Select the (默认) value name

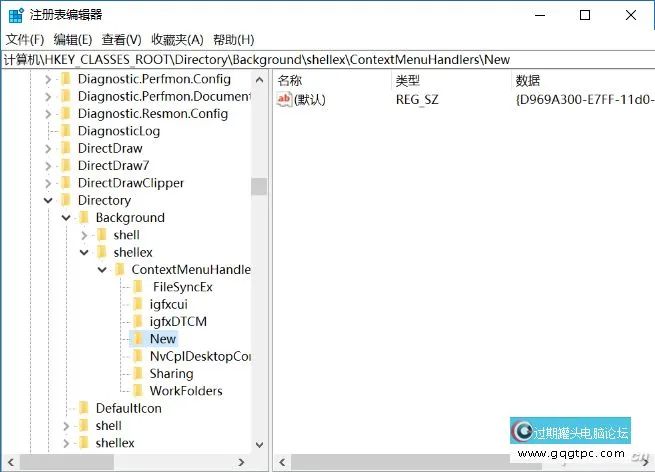[310, 100]
